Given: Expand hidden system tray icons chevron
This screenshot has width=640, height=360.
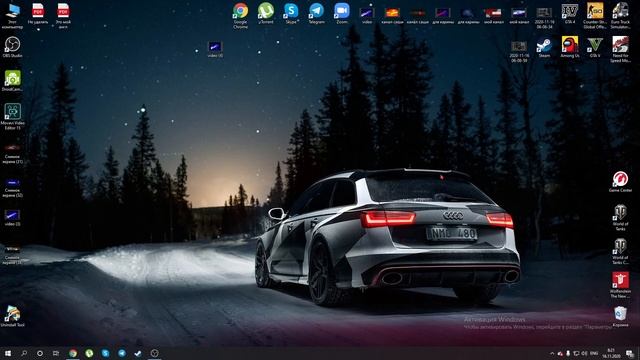Looking at the screenshot, I should point(552,353).
